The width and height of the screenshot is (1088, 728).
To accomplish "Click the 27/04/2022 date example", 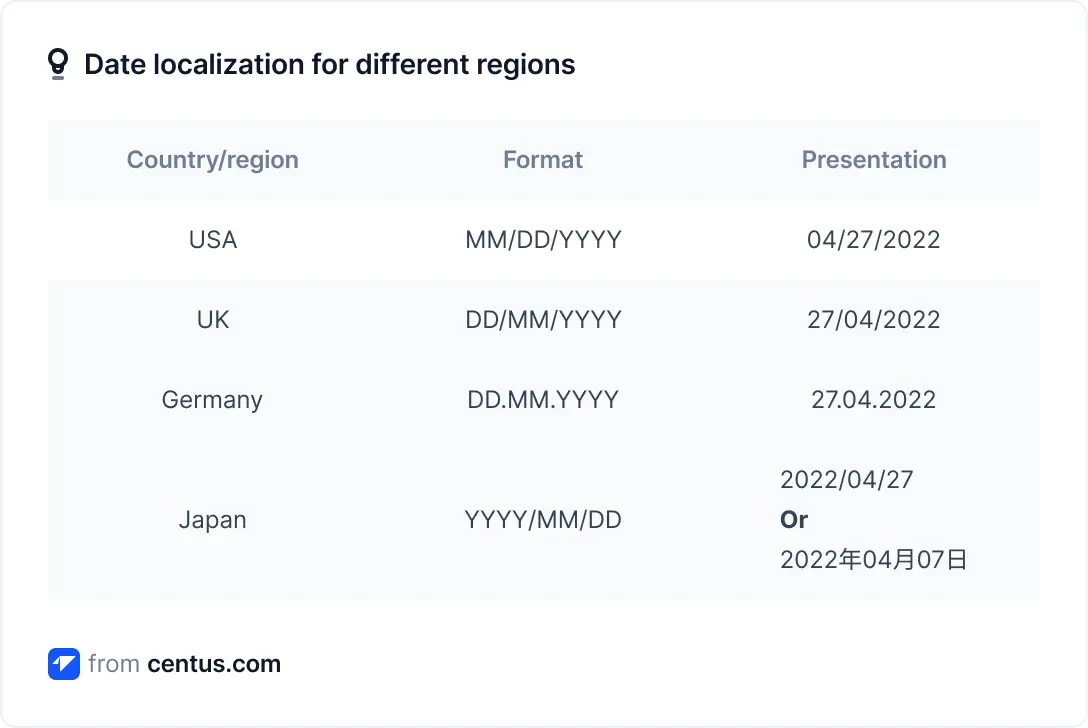I will click(x=874, y=320).
